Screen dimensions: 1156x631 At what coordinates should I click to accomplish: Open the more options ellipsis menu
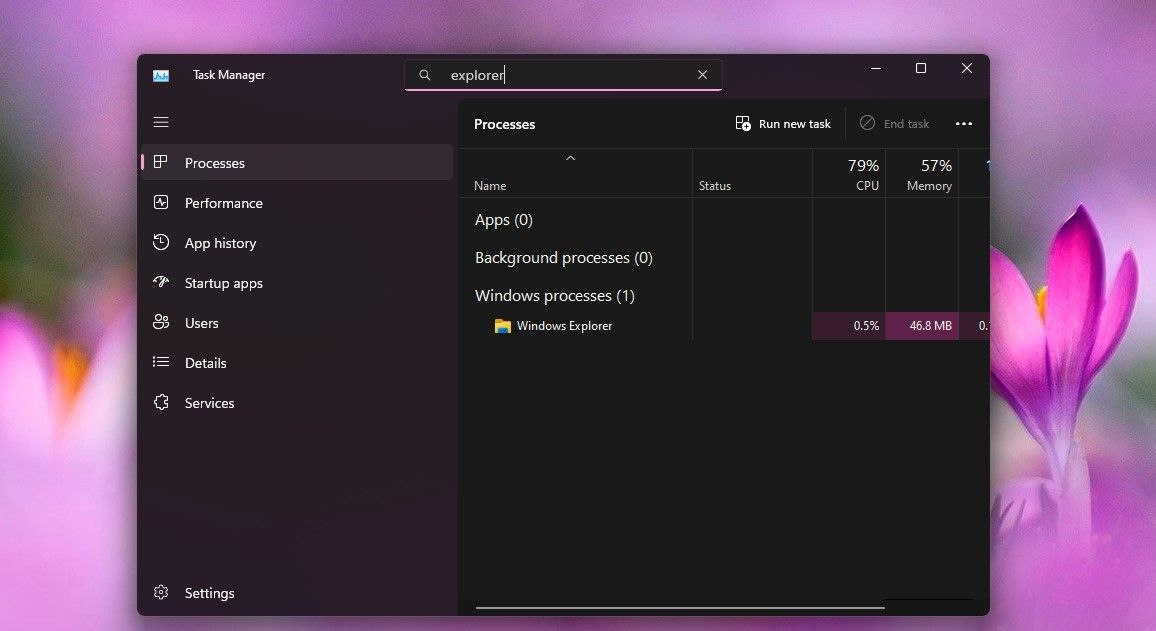point(963,123)
